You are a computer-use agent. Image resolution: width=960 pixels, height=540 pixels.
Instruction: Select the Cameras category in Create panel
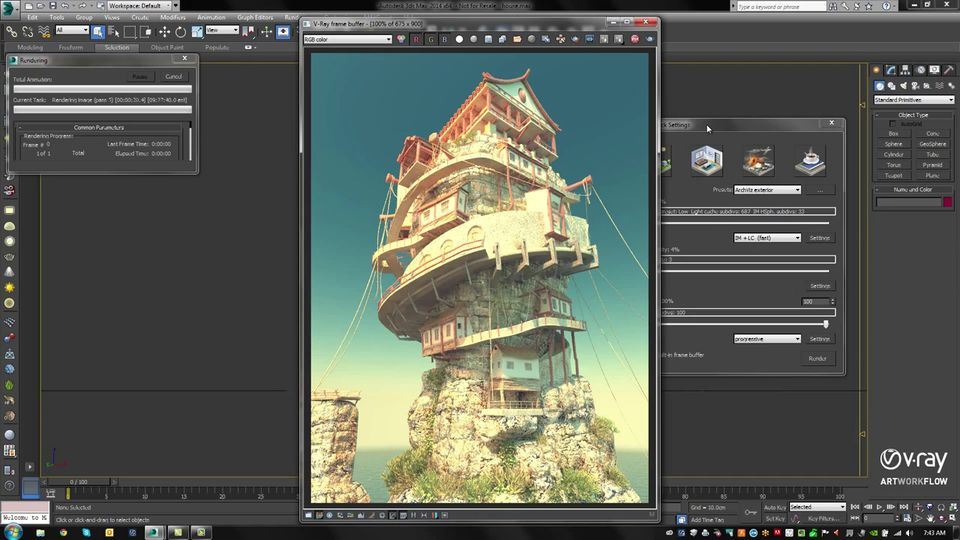click(915, 86)
